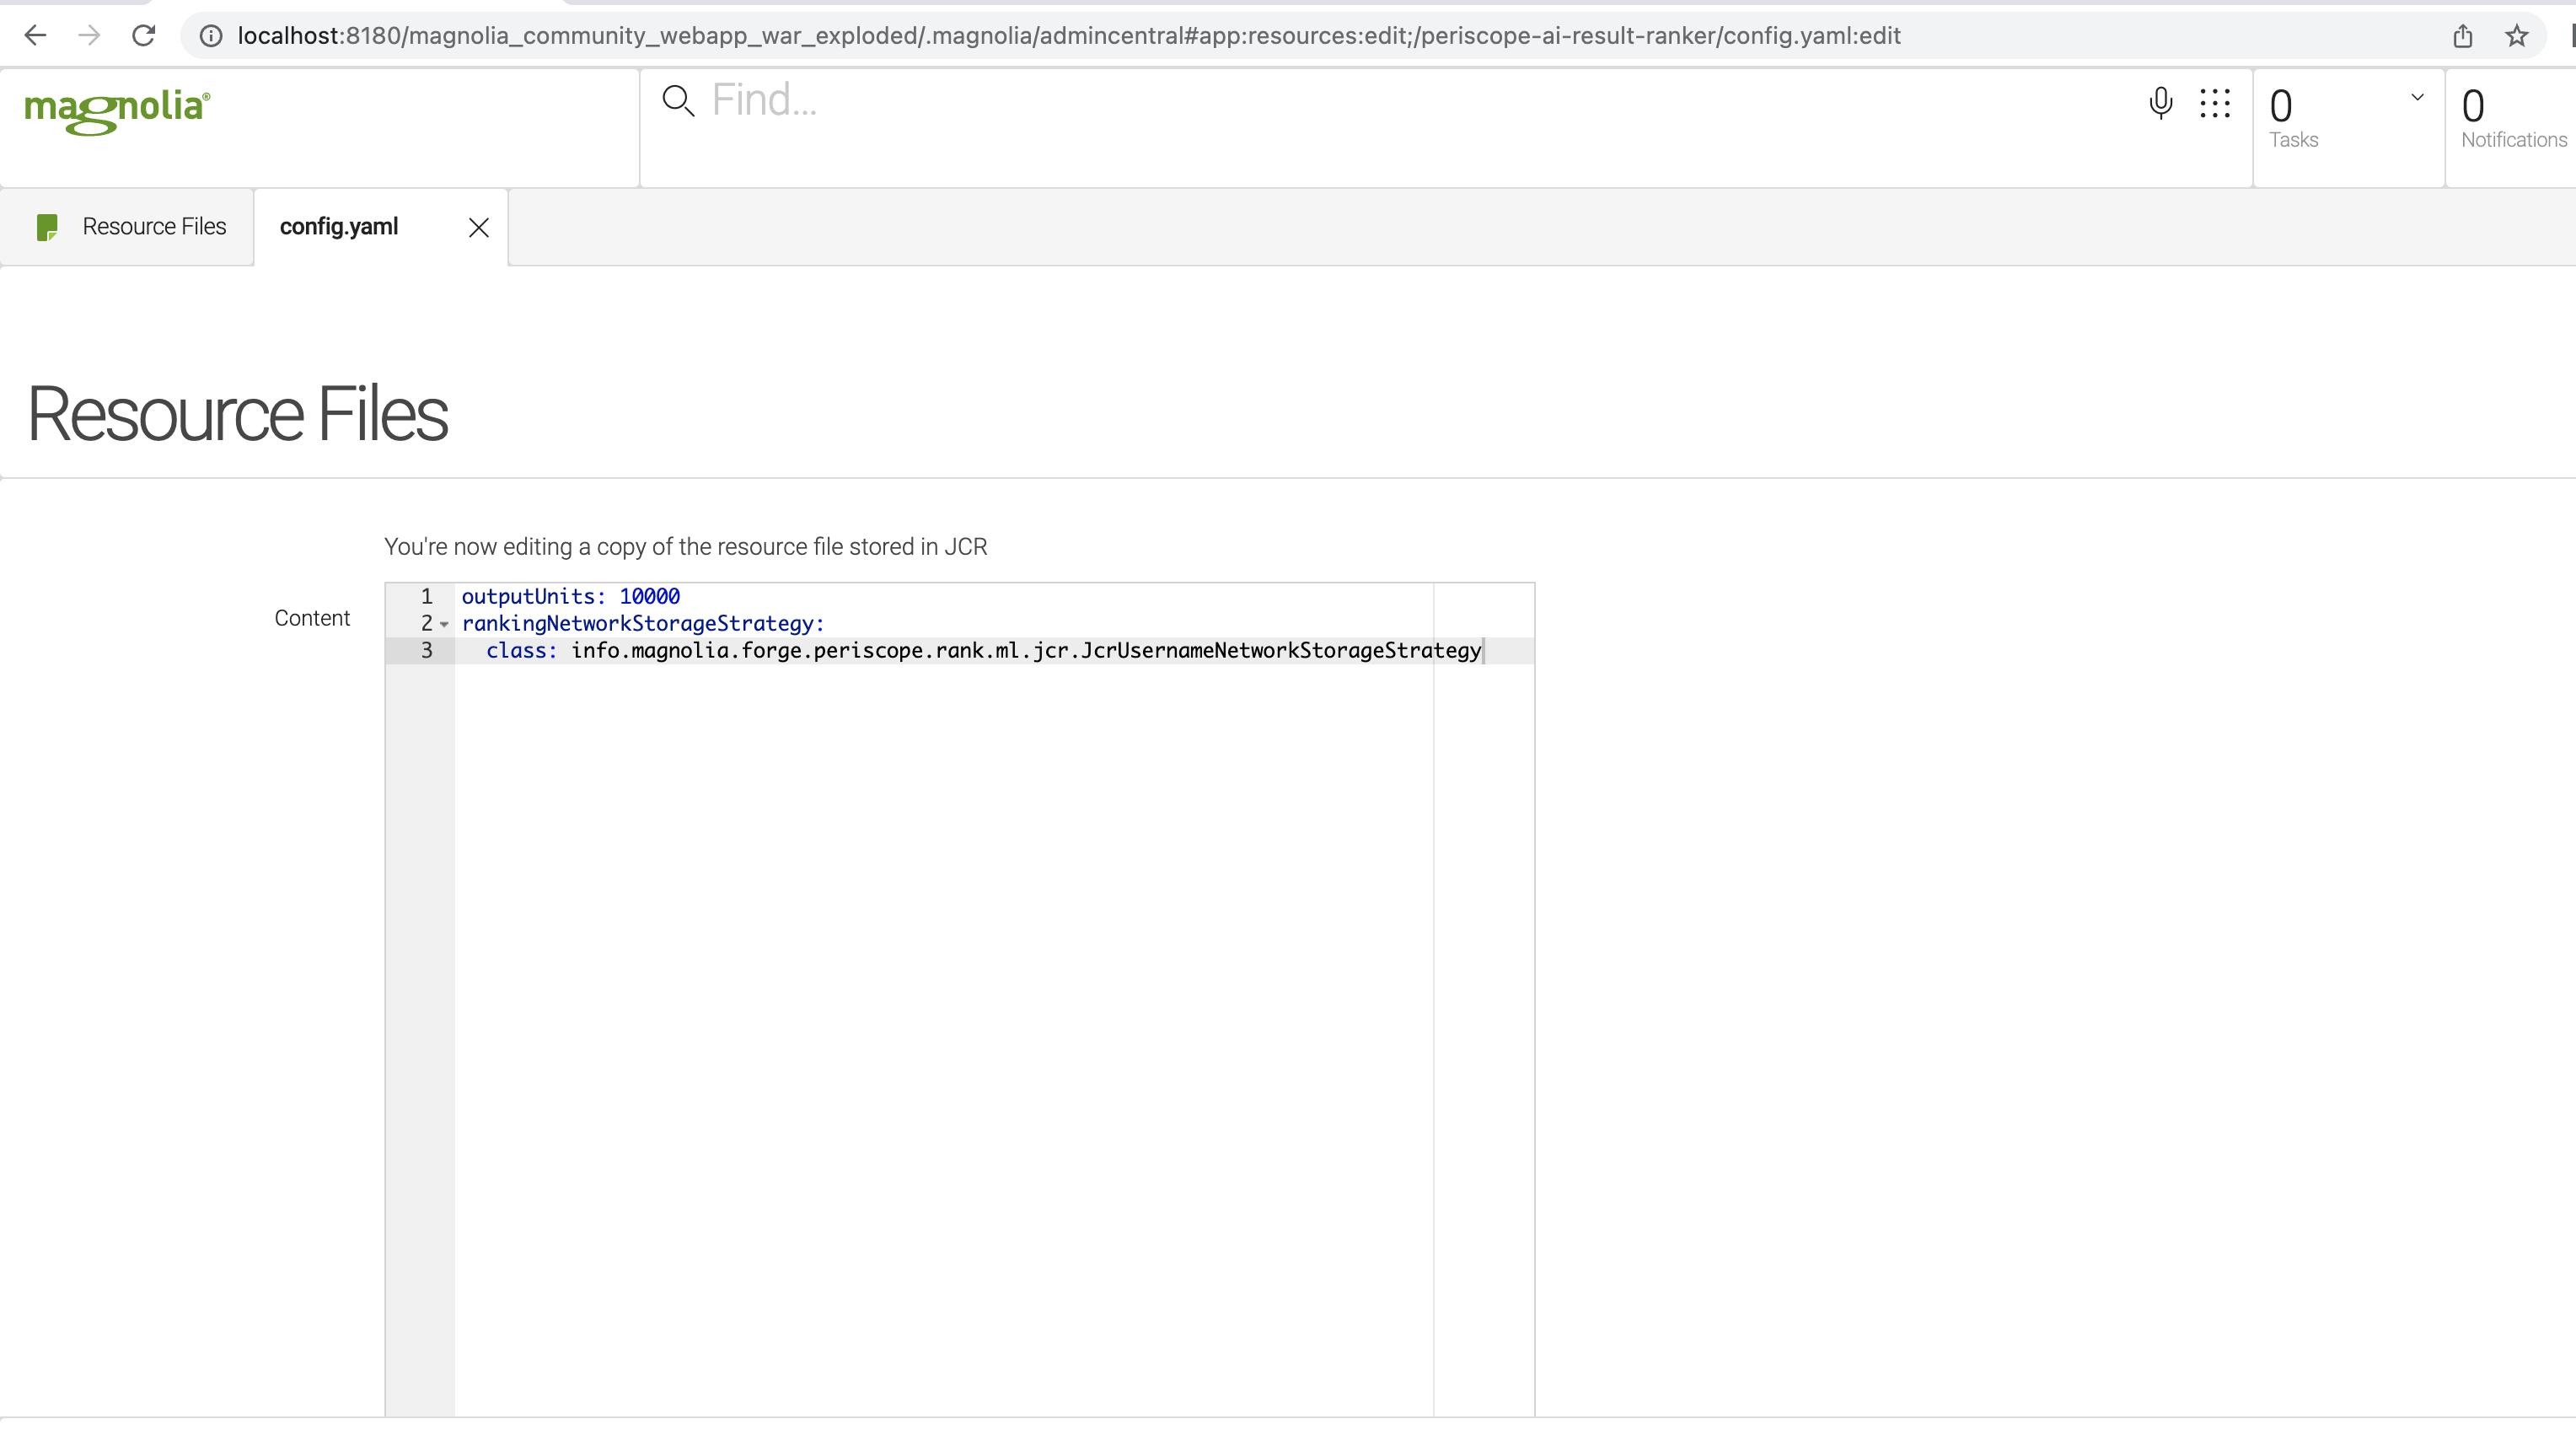Image resolution: width=2576 pixels, height=1435 pixels.
Task: Click the browser address bar URL
Action: [1068, 36]
